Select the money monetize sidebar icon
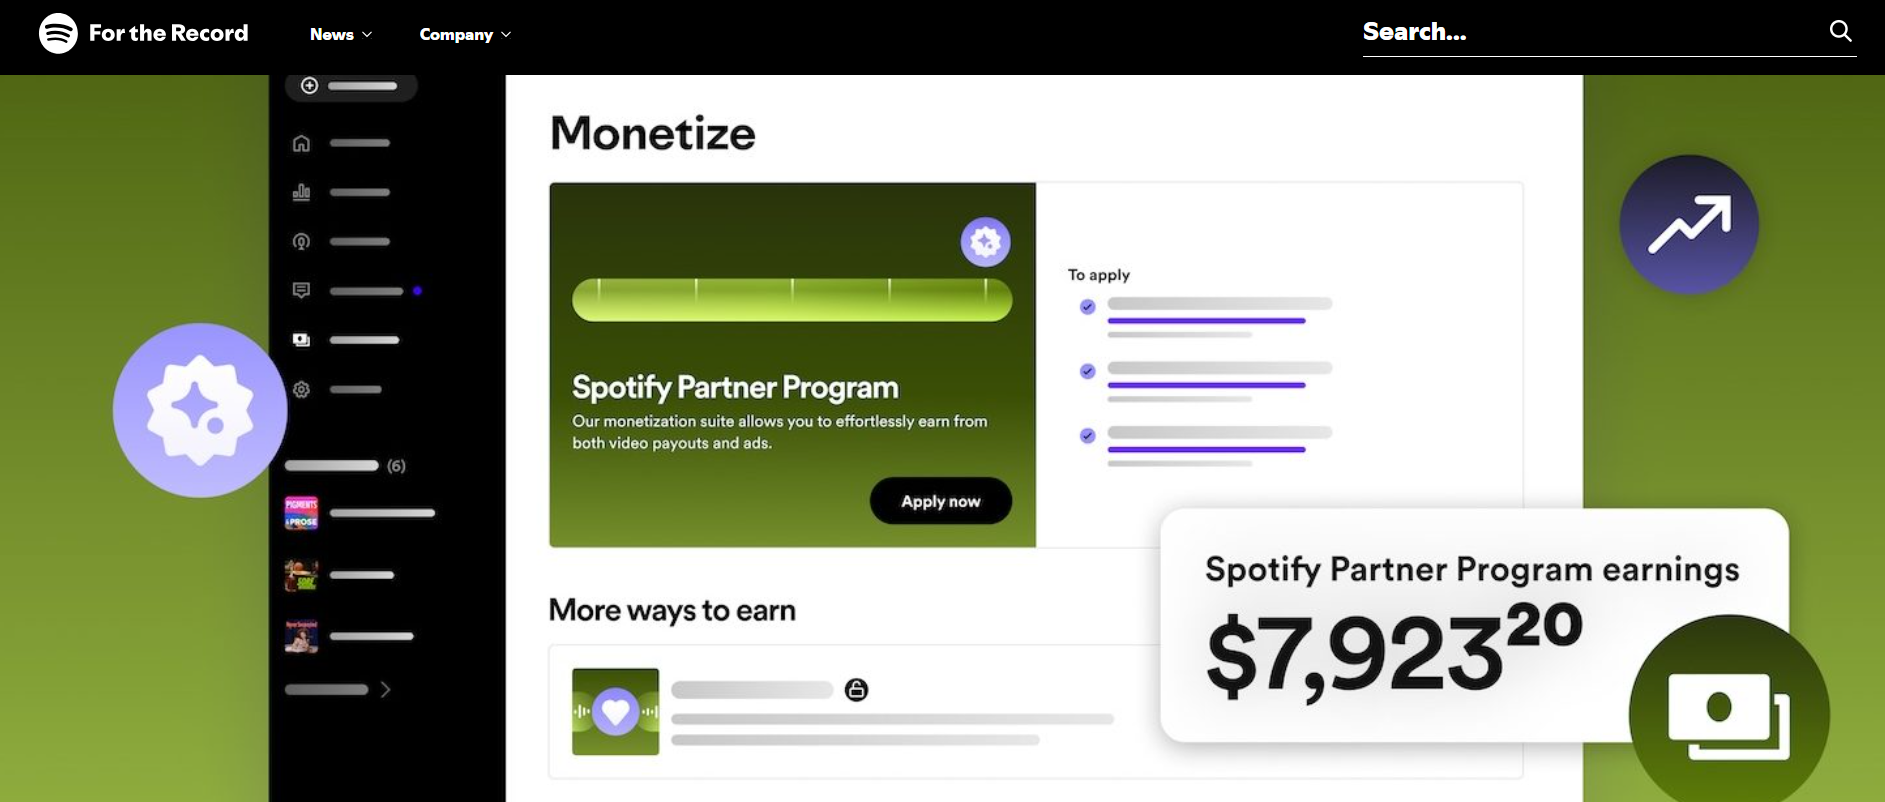 click(301, 340)
